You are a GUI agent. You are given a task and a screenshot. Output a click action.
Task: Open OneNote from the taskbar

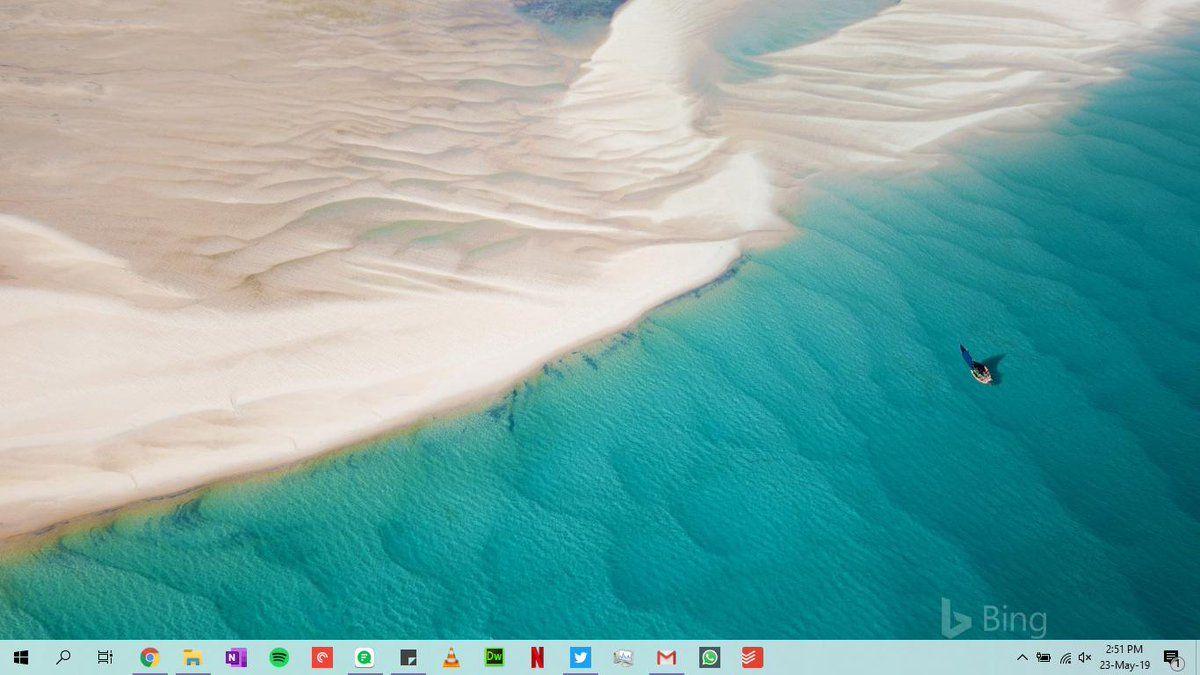pos(235,658)
